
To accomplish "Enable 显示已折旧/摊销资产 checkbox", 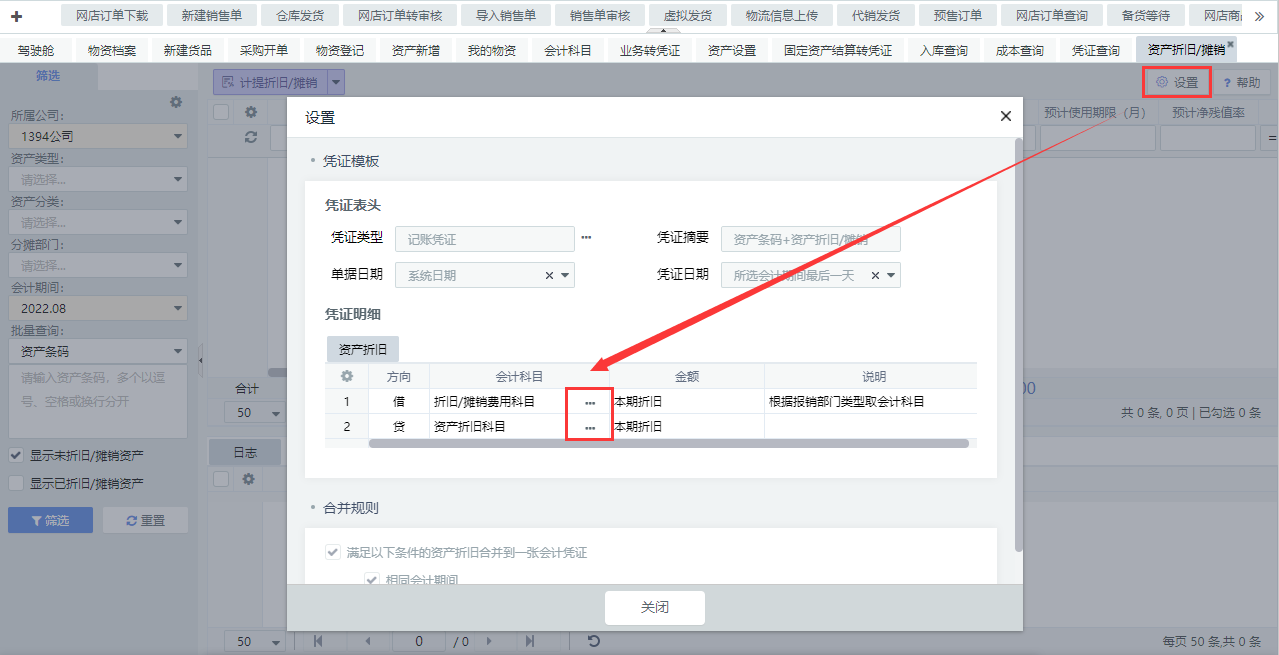I will (x=16, y=483).
